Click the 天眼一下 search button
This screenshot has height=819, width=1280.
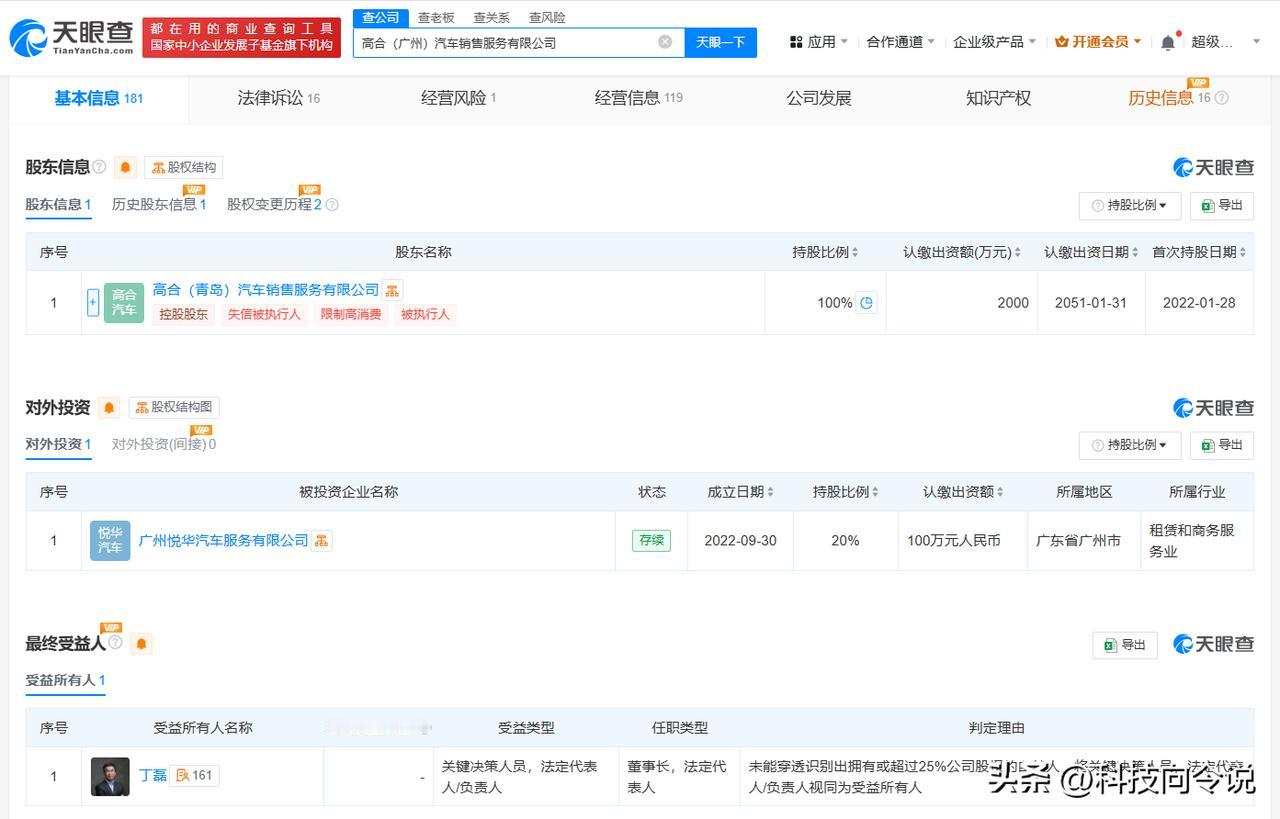721,42
